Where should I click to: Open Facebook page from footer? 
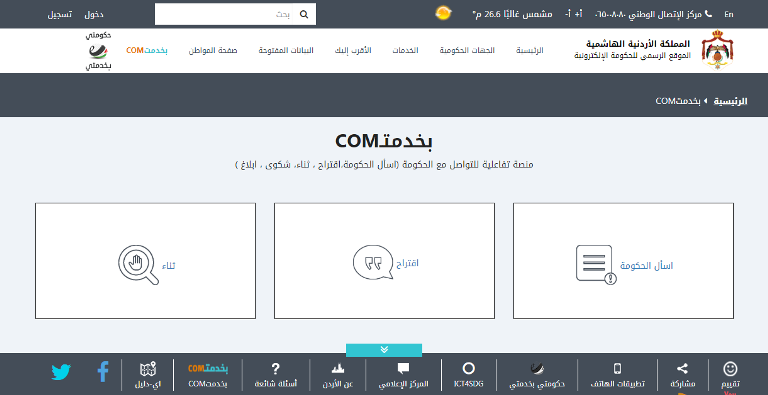(103, 371)
